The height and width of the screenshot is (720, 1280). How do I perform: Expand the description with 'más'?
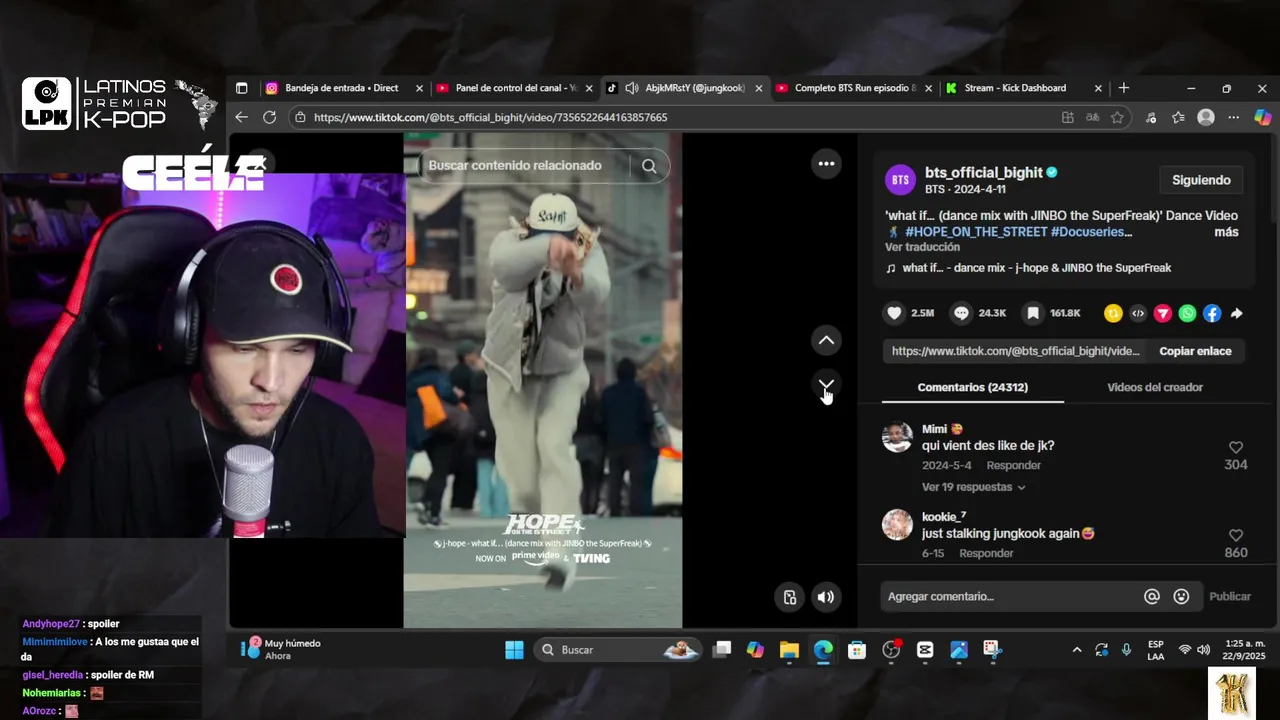(x=1226, y=232)
